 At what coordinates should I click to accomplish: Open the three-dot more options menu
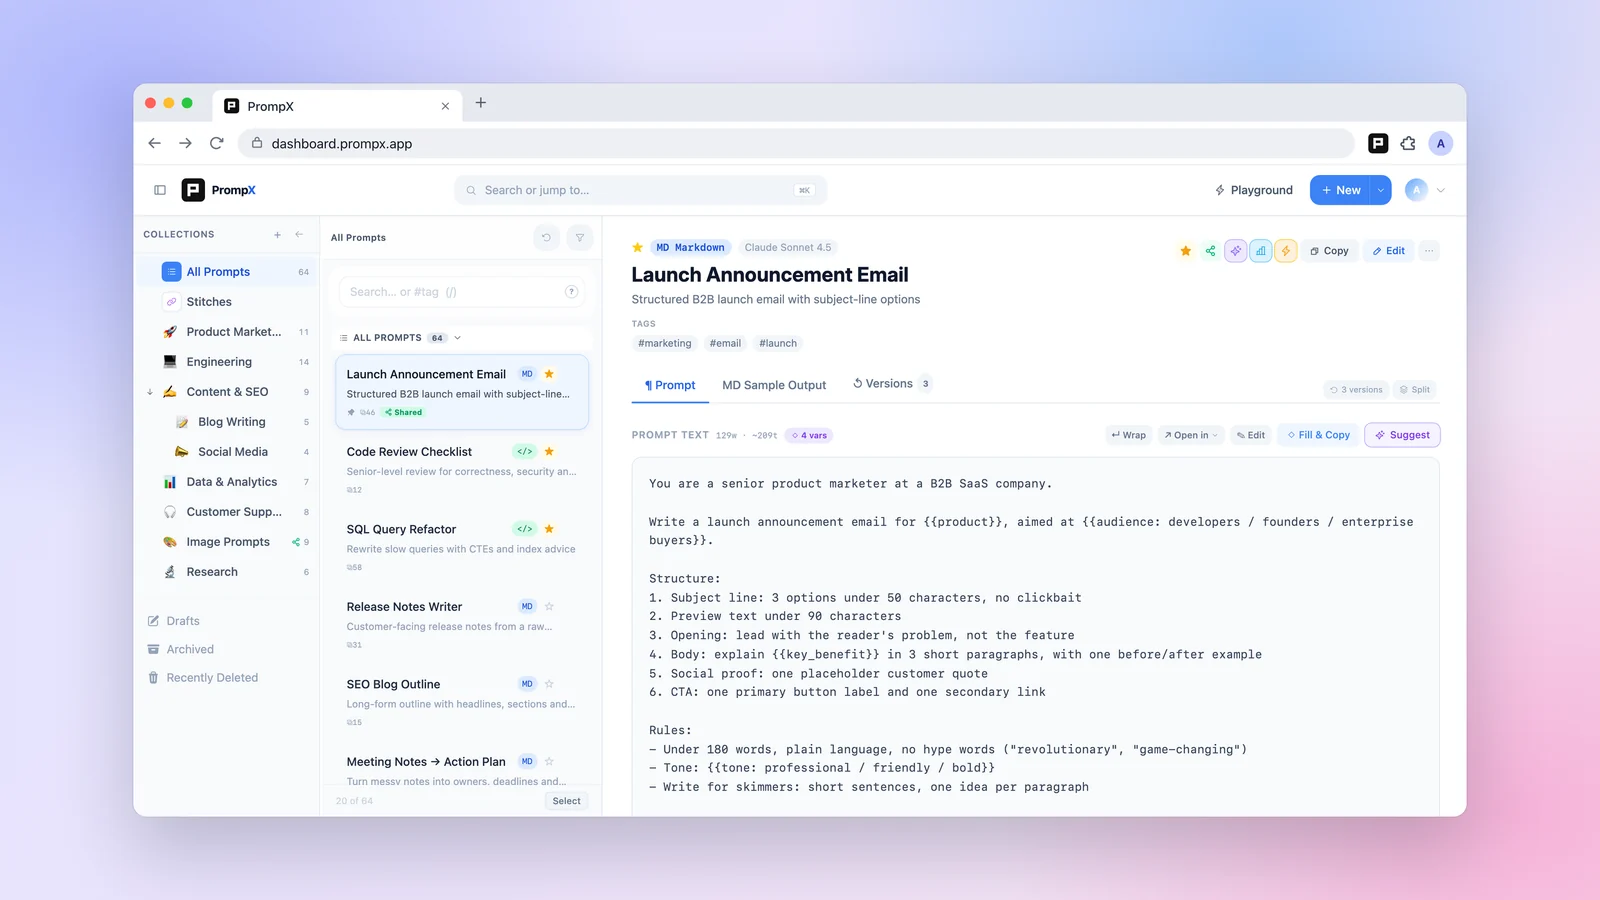[1429, 251]
